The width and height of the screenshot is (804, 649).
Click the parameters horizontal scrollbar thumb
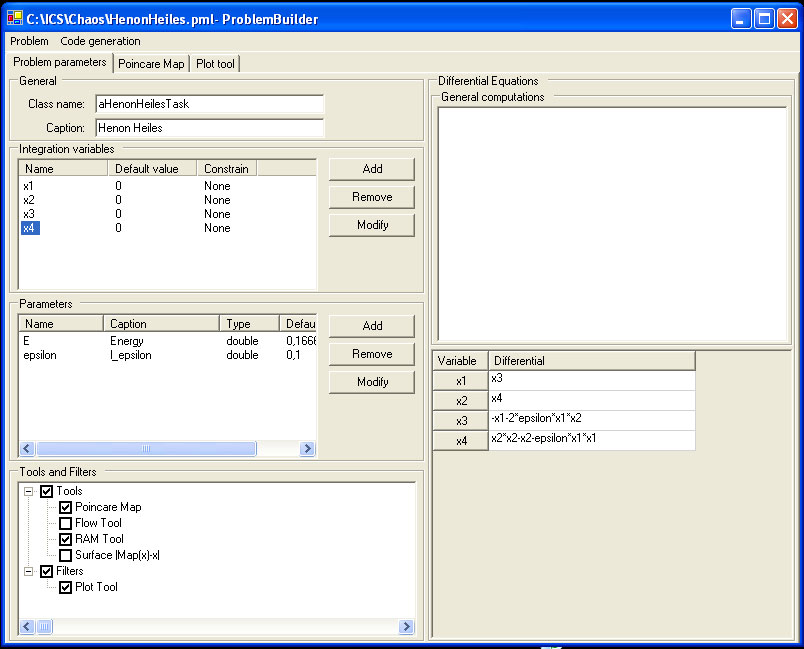point(146,449)
